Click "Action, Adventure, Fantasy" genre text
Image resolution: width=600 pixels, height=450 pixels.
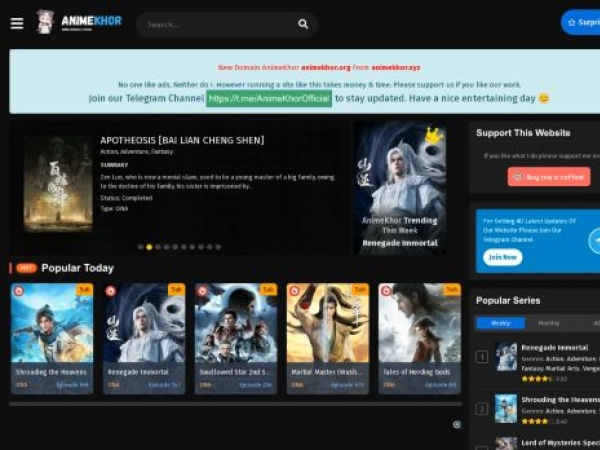137,152
